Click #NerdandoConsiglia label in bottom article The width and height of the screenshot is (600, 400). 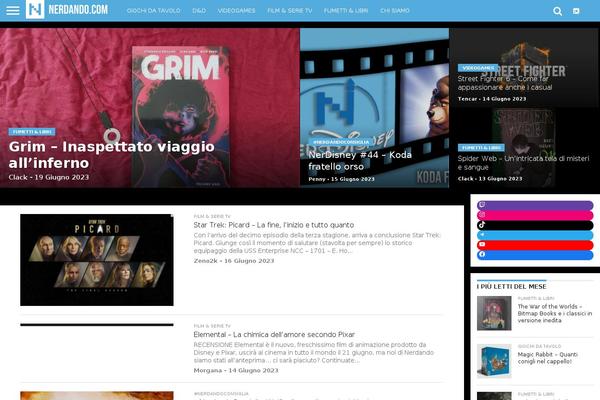[221, 393]
